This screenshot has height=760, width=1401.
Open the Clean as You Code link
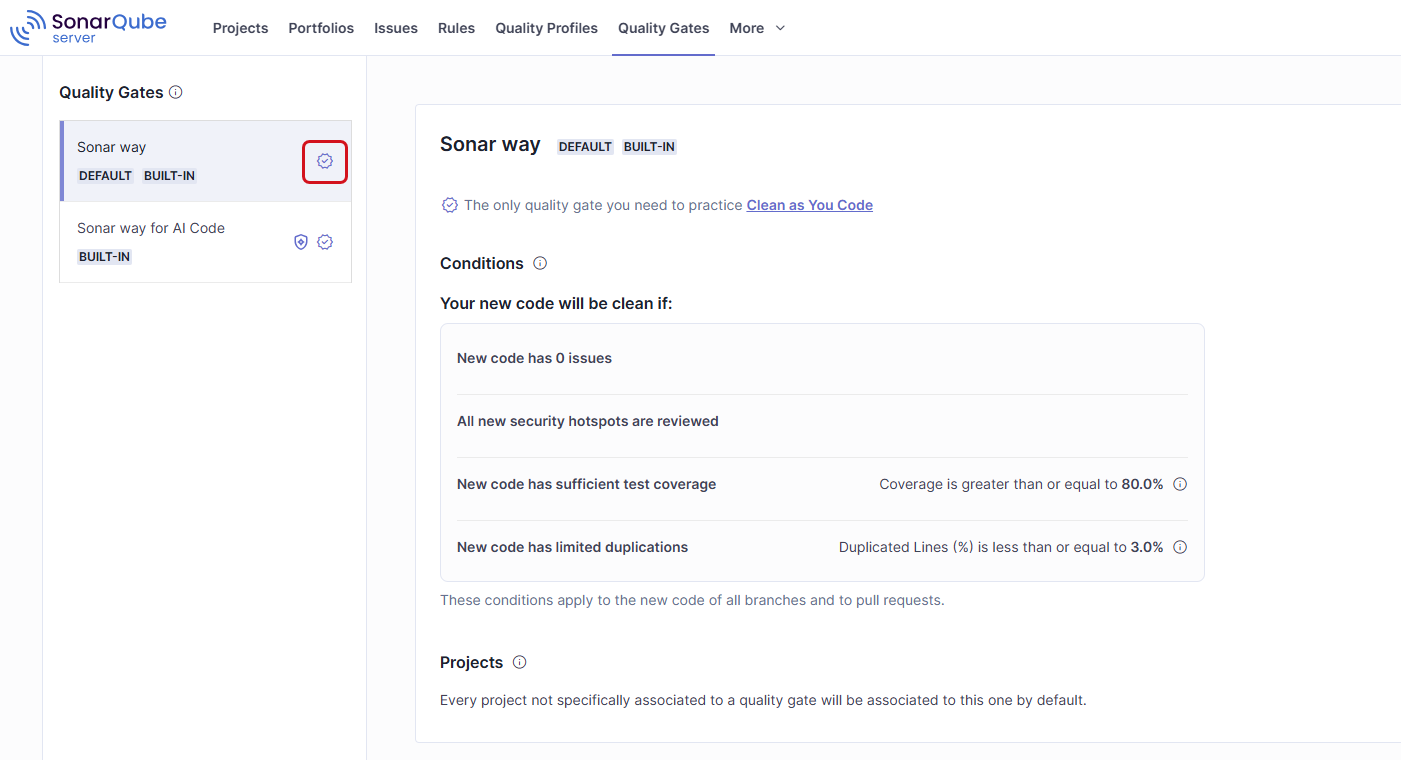pos(809,205)
